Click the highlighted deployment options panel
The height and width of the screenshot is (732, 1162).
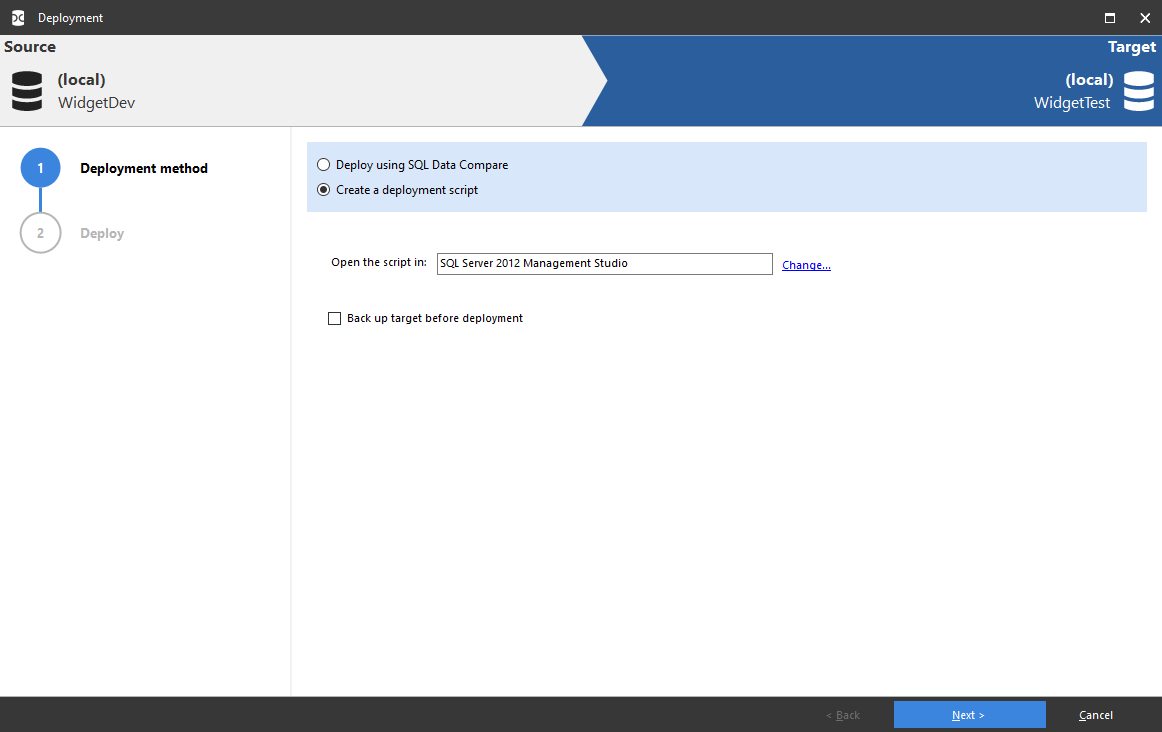point(727,176)
